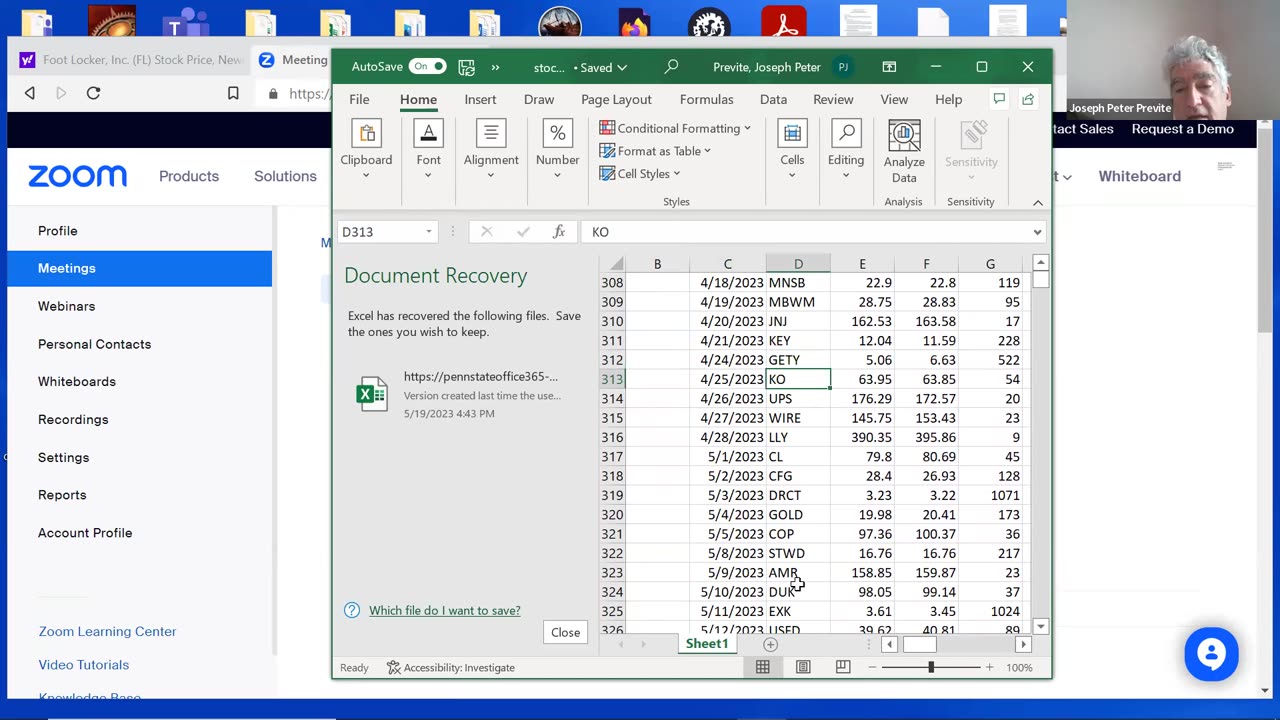Click the Insert Function fx icon
This screenshot has height=720, width=1280.
[559, 232]
